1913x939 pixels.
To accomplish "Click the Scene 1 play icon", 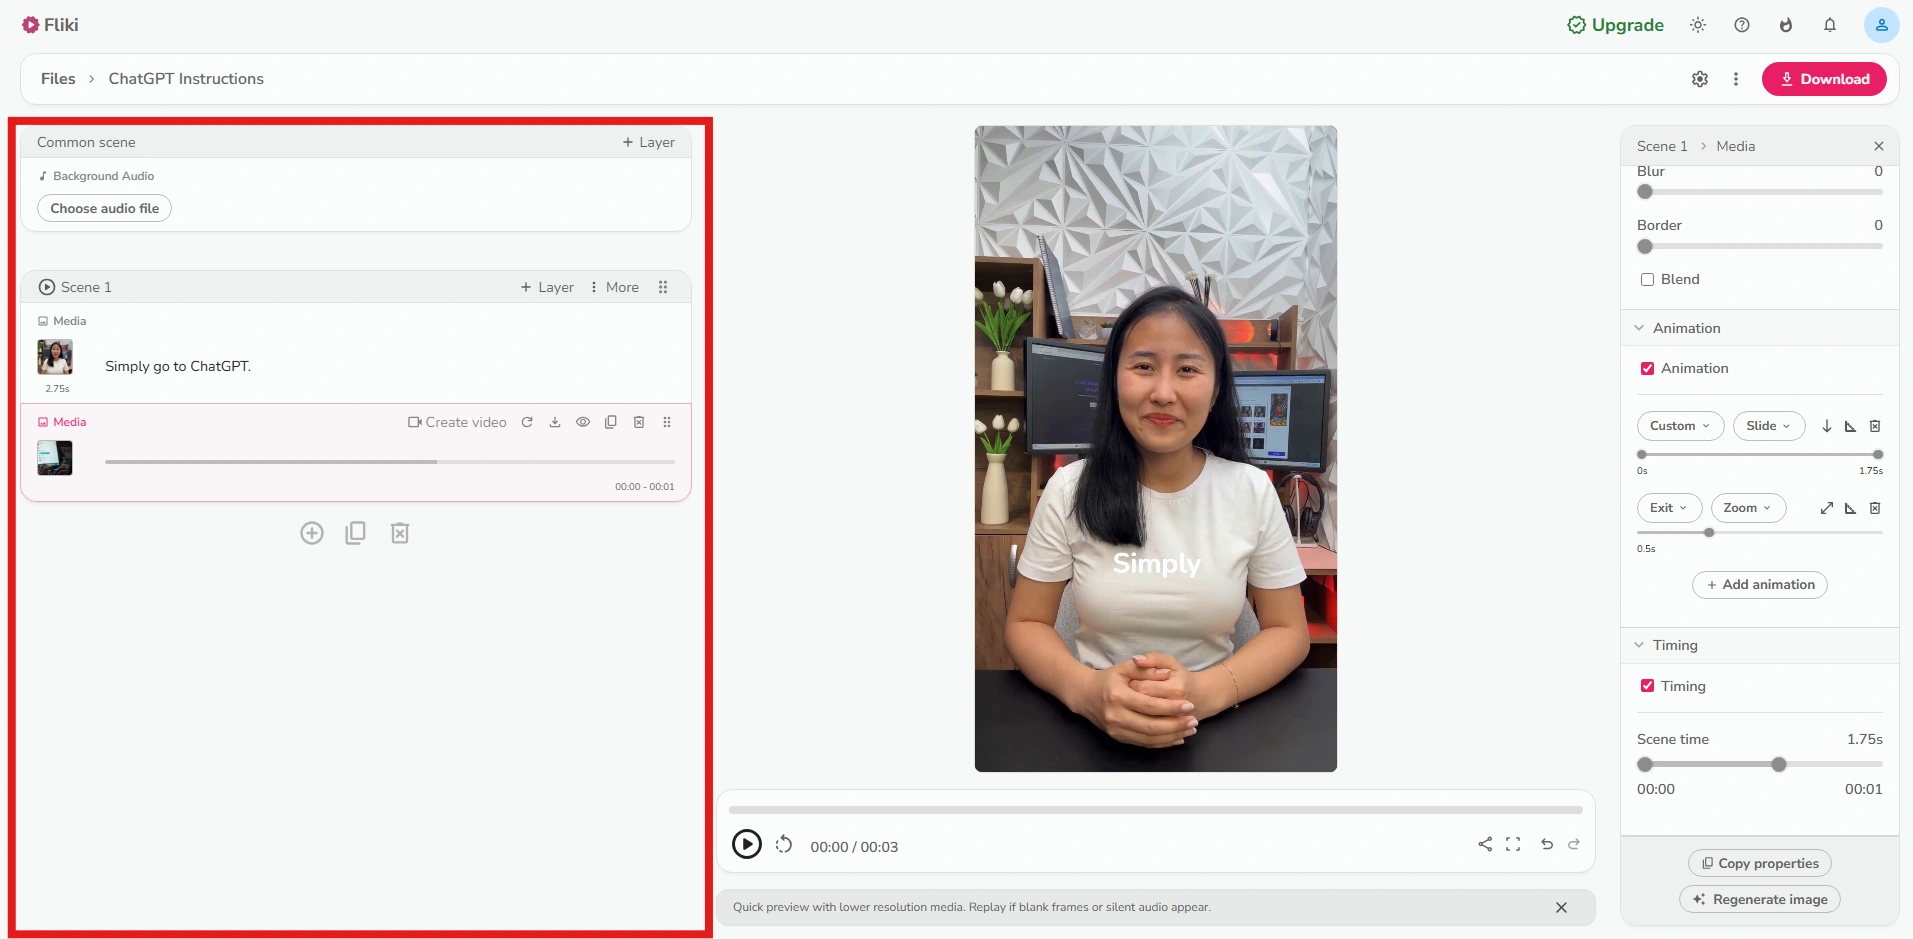I will pyautogui.click(x=47, y=287).
